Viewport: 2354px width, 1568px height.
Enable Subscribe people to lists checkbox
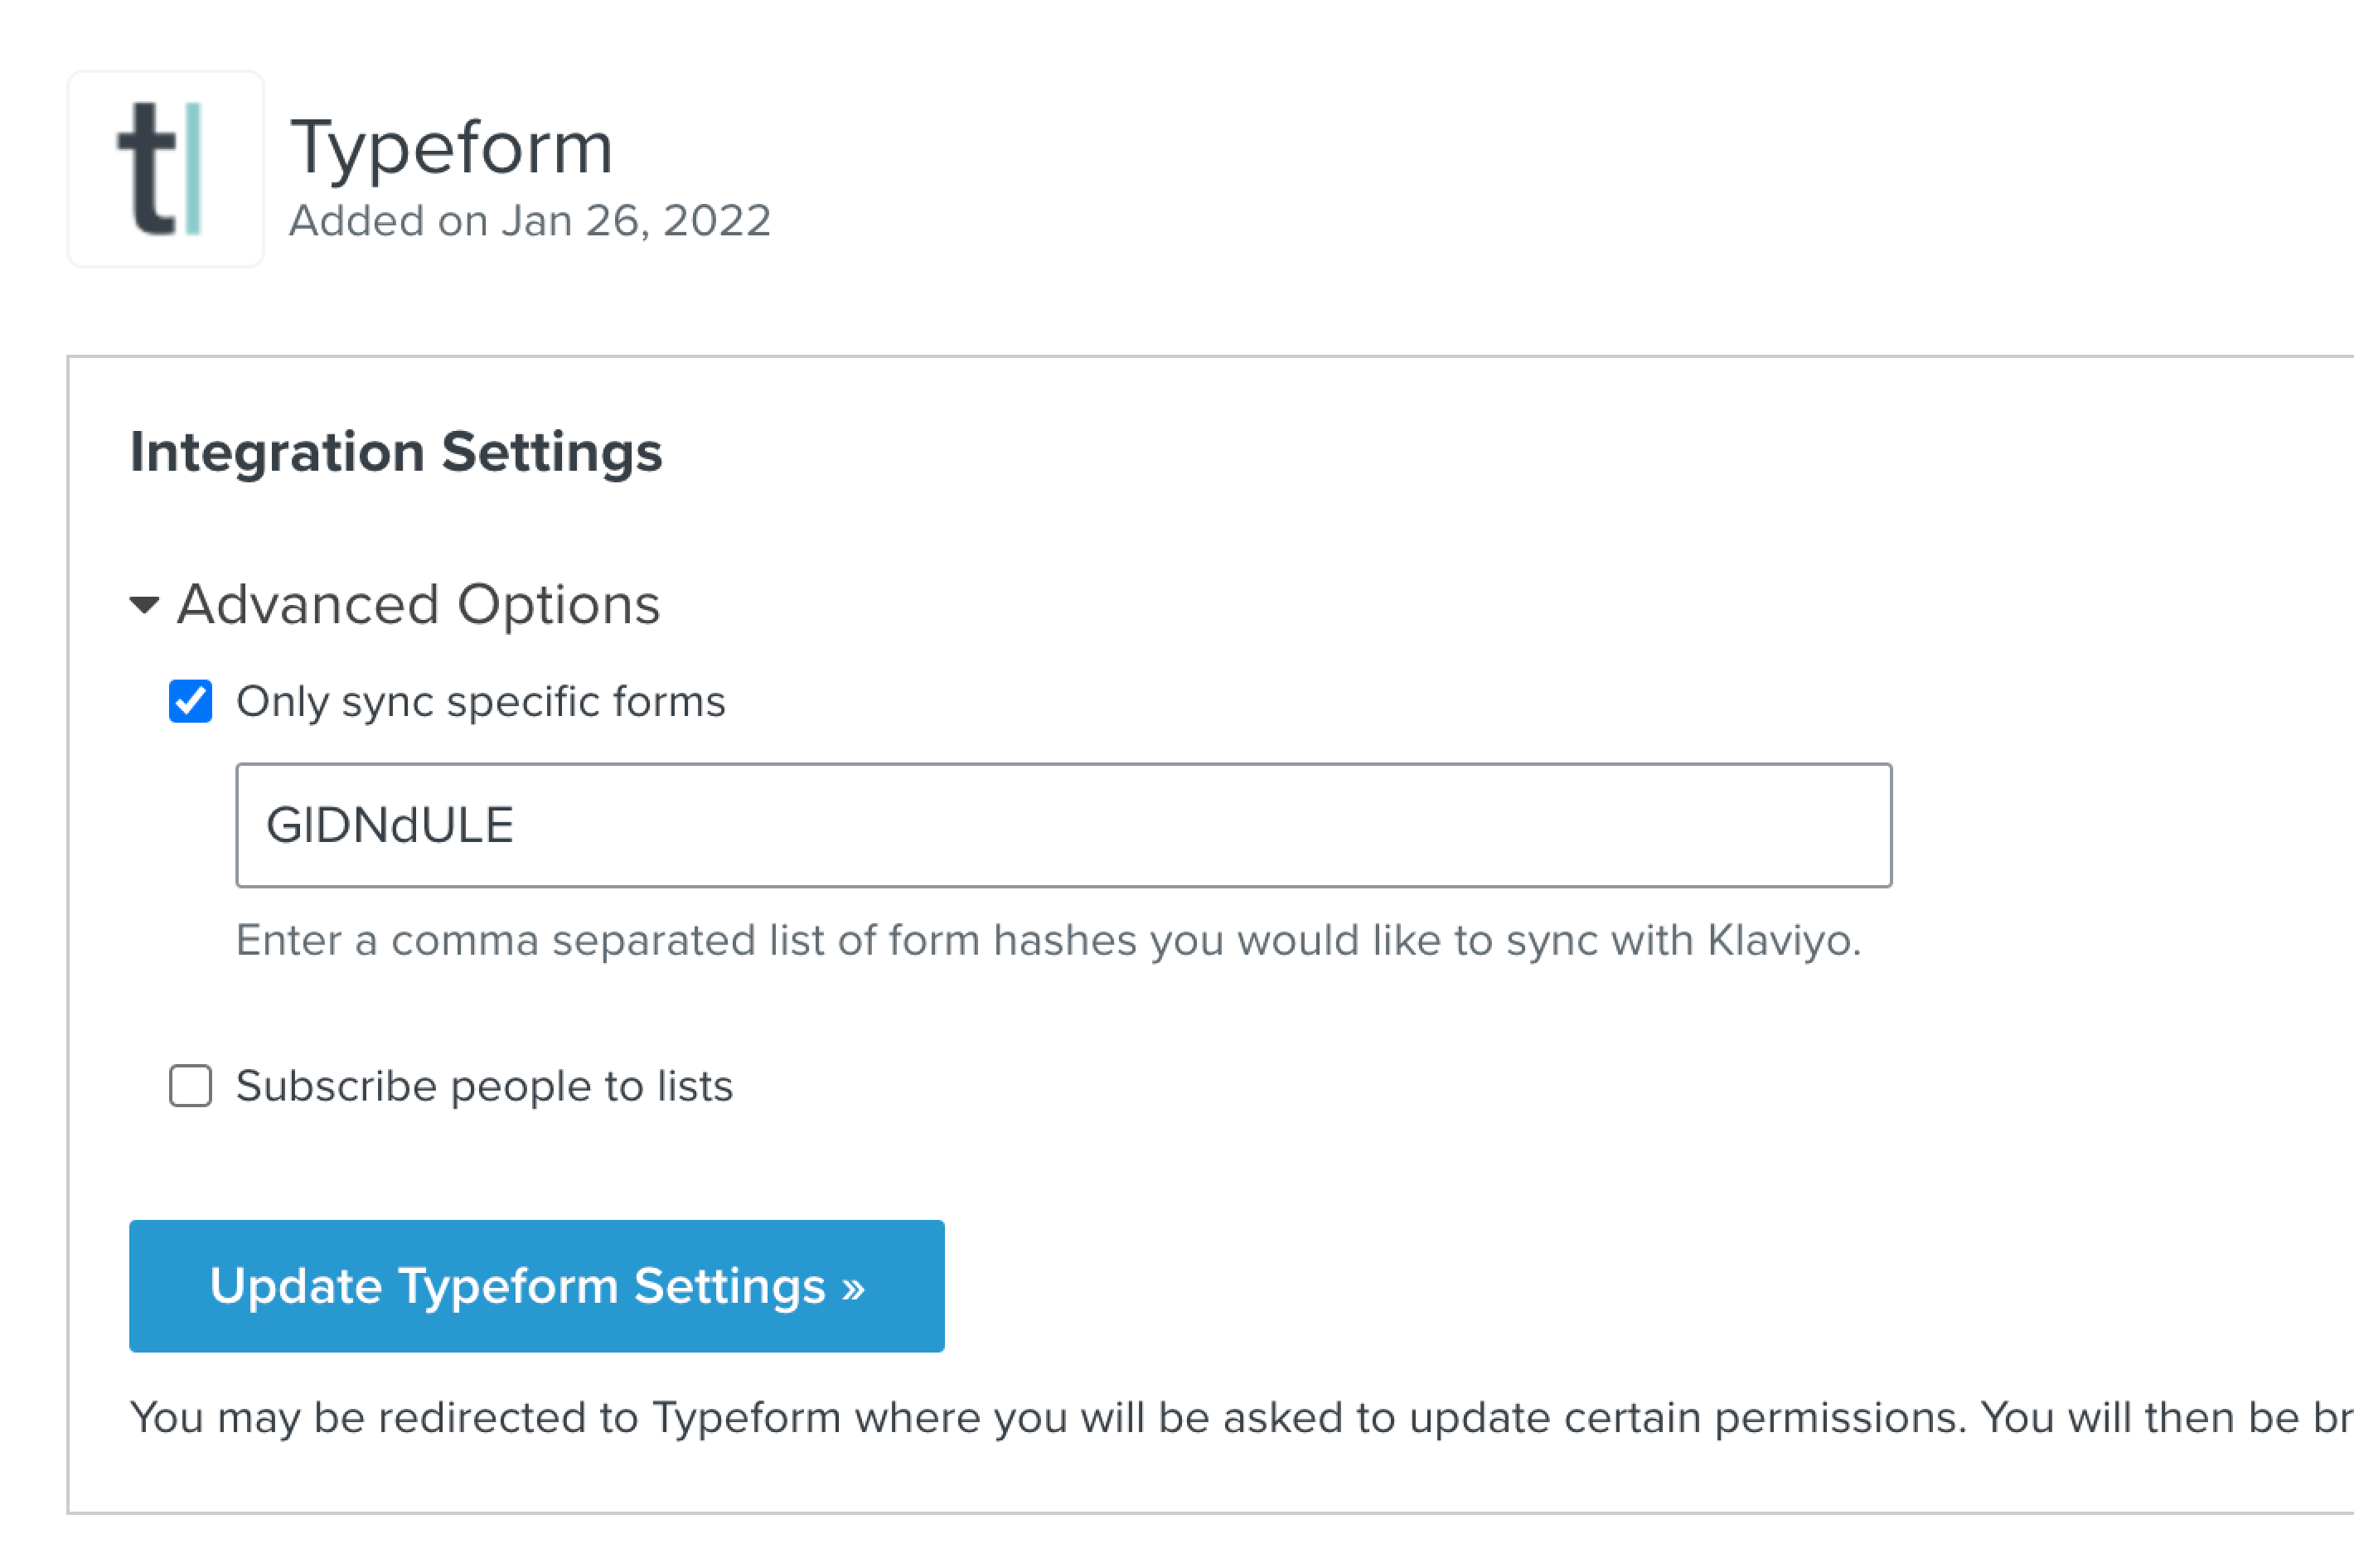pyautogui.click(x=190, y=1086)
